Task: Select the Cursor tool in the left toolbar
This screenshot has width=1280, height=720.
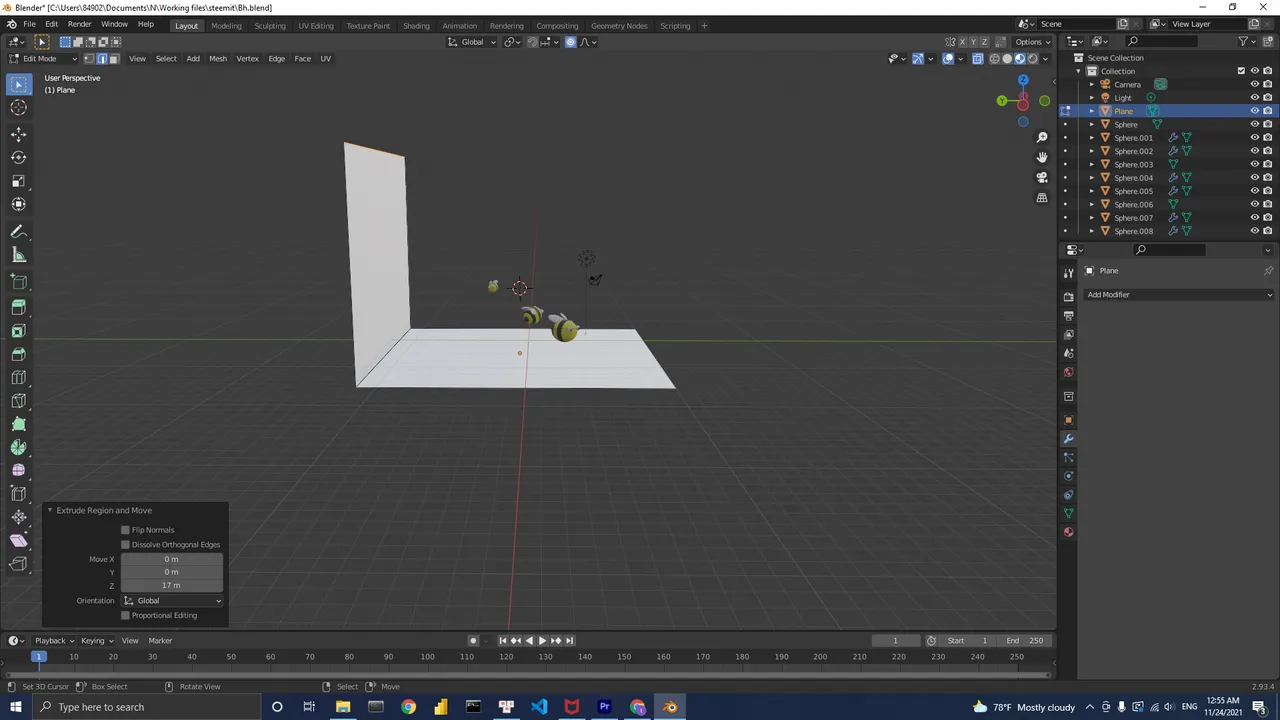Action: click(x=19, y=107)
